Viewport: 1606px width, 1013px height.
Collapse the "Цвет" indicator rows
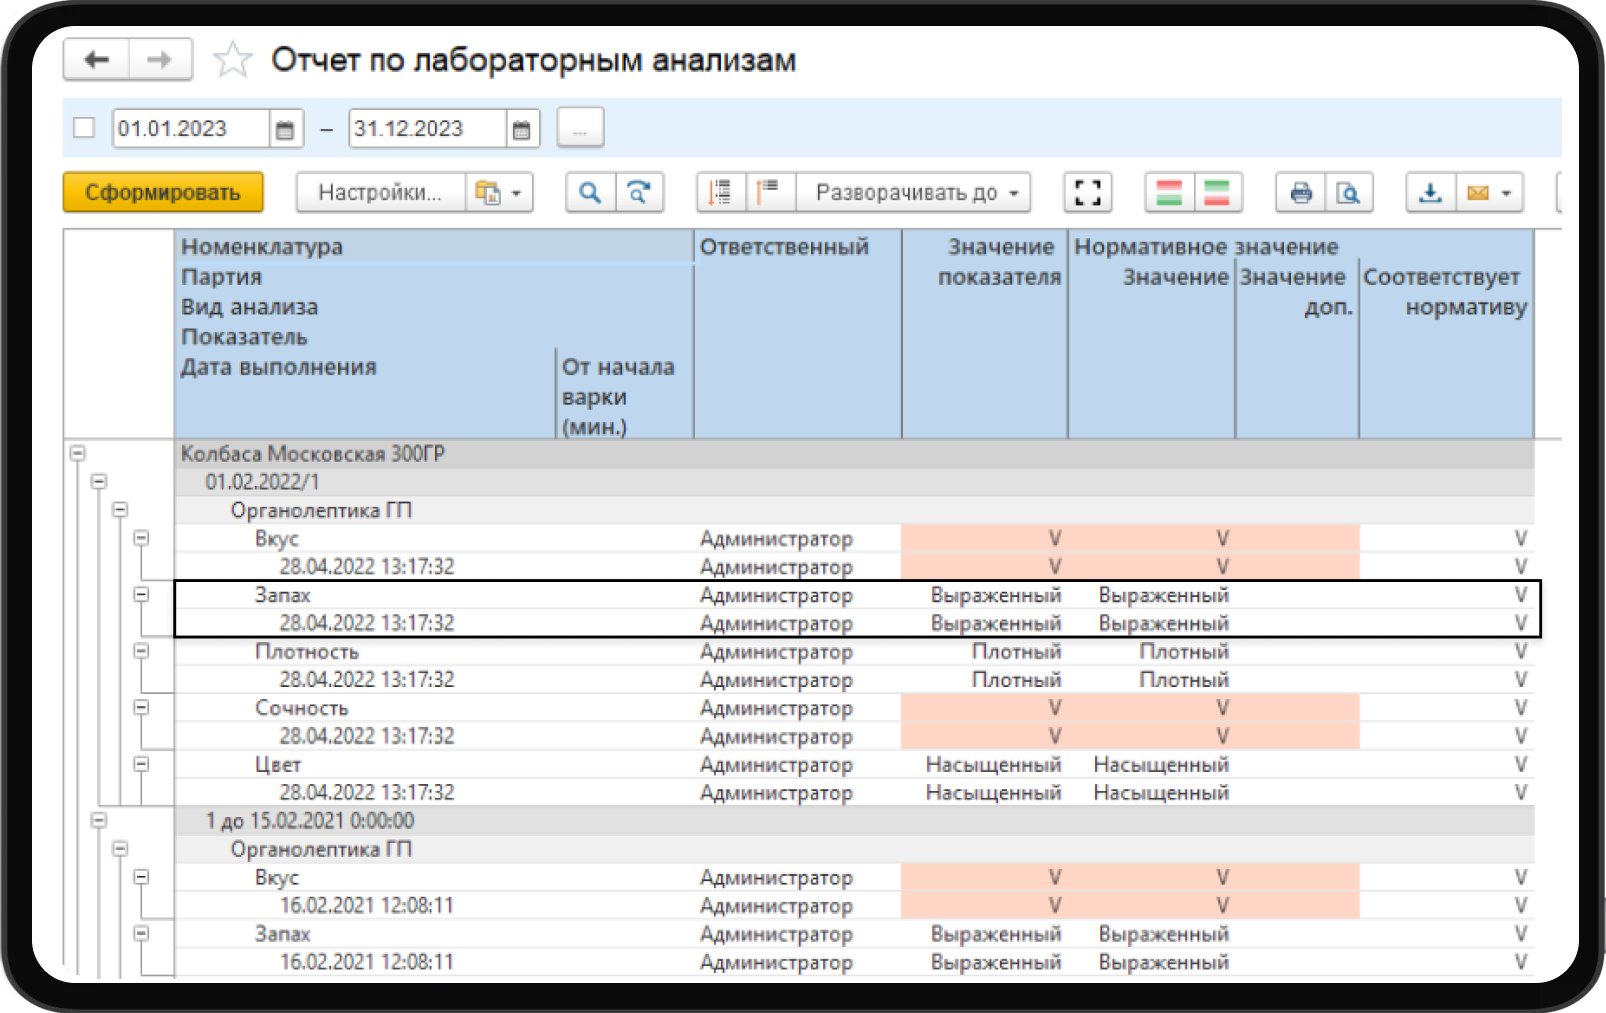coord(142,764)
